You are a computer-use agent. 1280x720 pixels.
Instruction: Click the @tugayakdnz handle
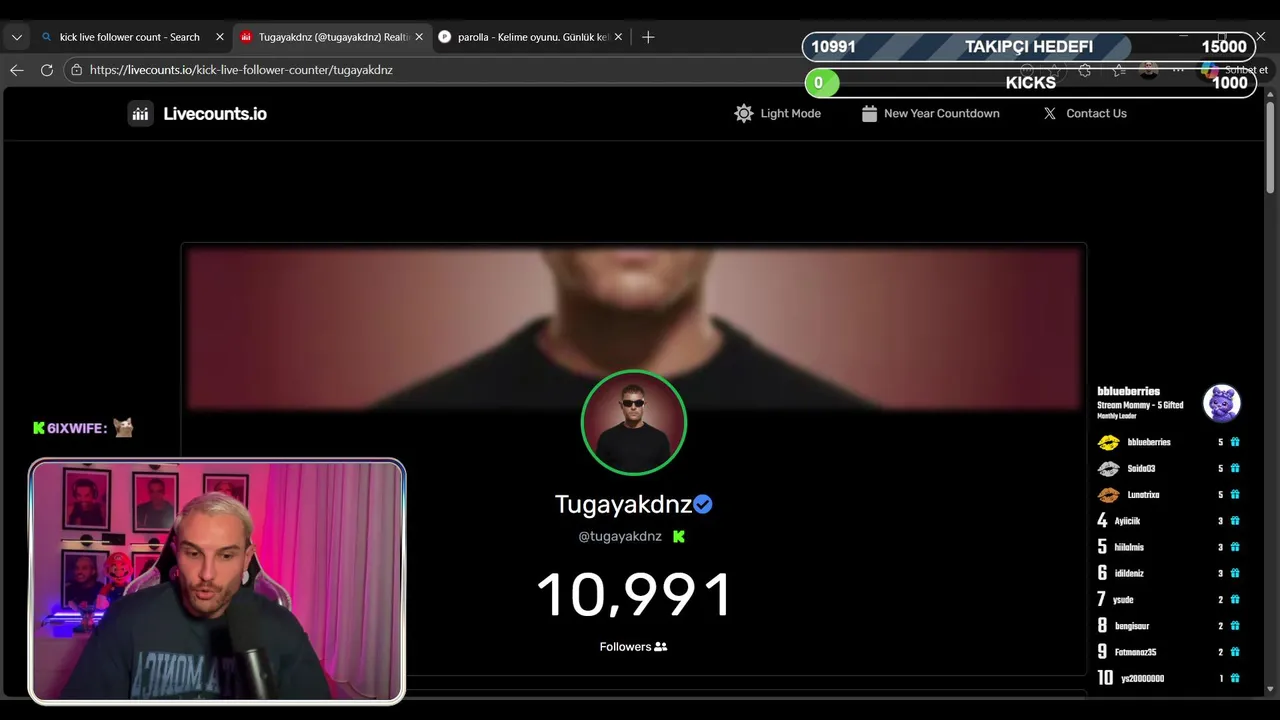point(620,536)
